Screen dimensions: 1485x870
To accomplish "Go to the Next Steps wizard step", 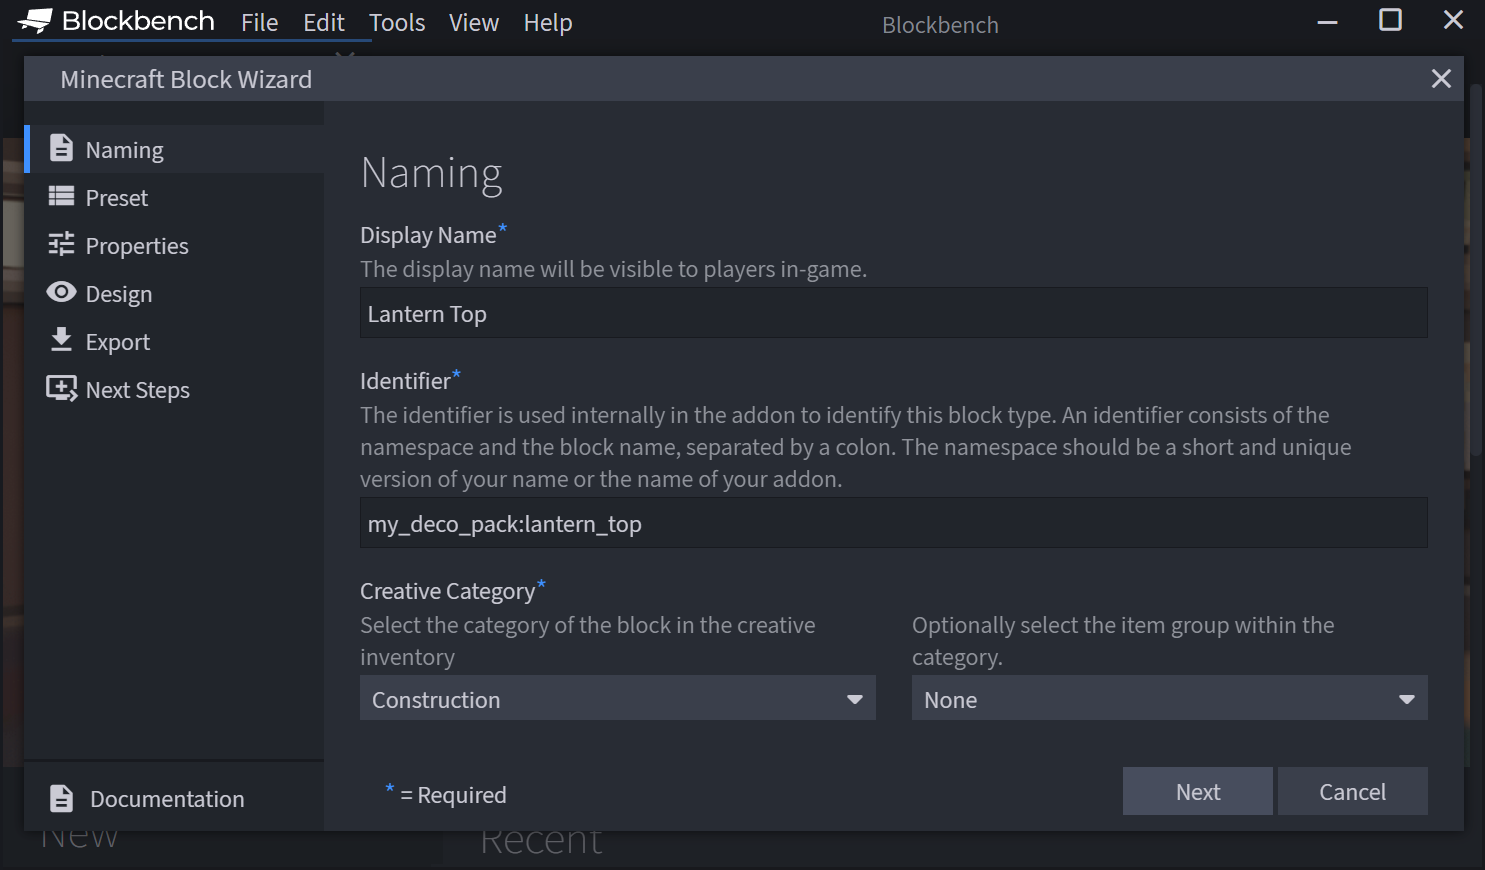I will pyautogui.click(x=174, y=389).
